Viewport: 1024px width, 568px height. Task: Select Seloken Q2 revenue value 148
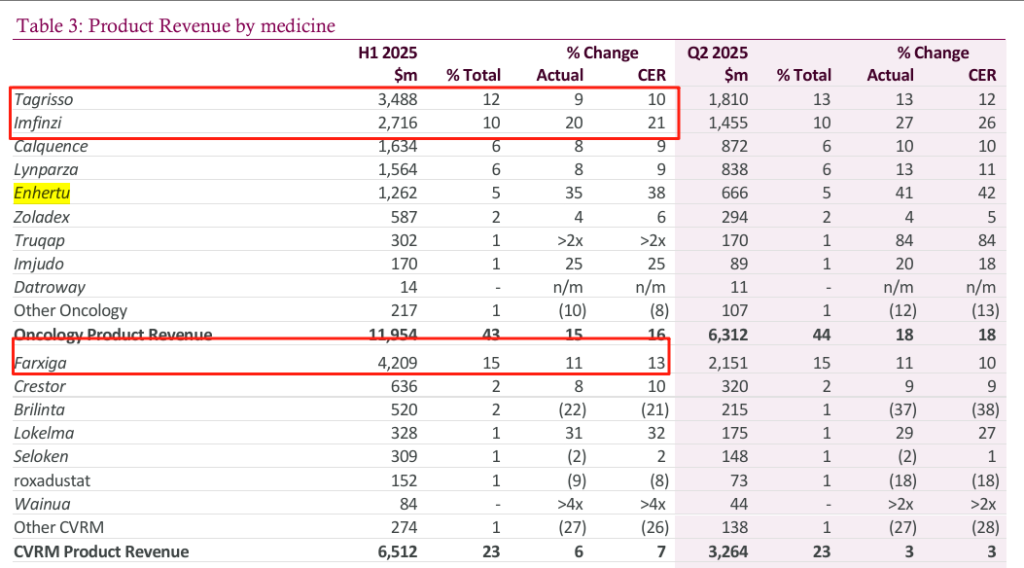(735, 456)
